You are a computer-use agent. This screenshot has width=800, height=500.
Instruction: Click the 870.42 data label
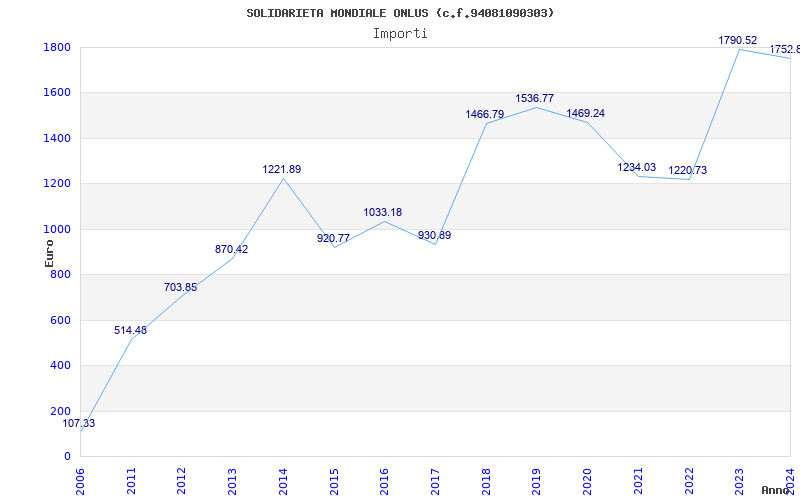(x=231, y=249)
